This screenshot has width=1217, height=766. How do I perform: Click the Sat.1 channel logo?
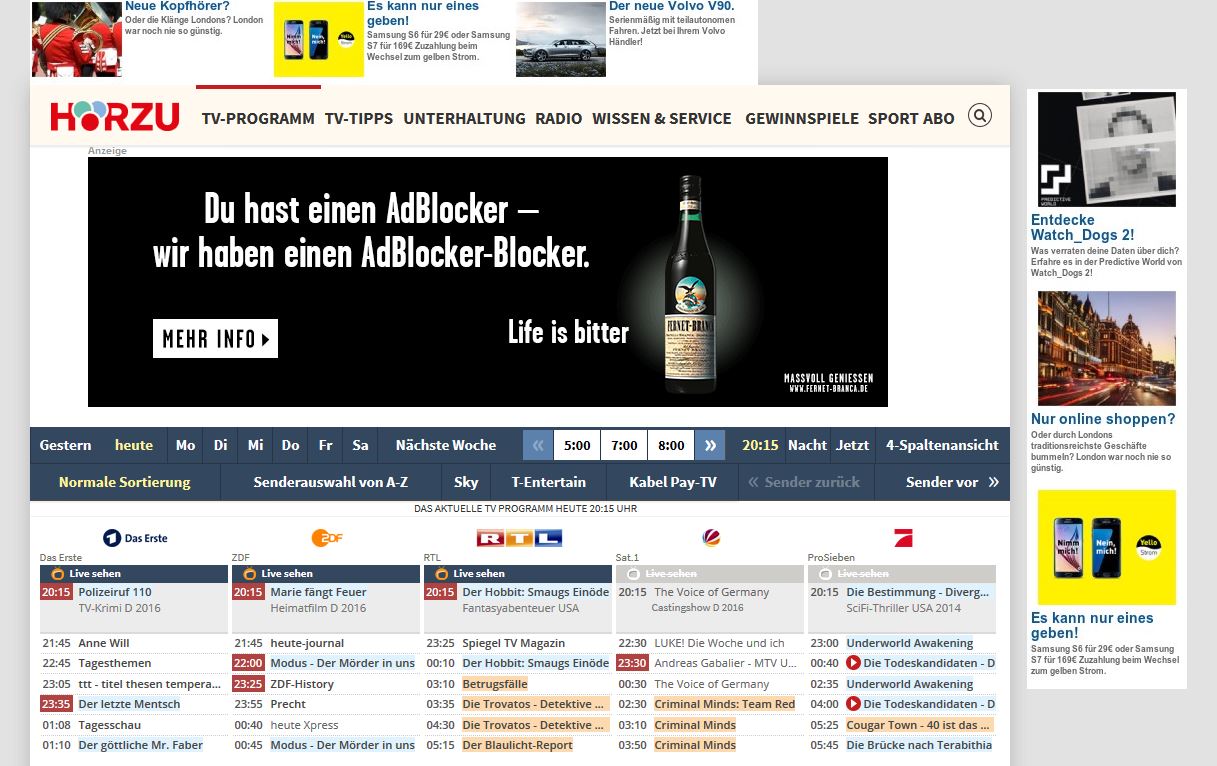[711, 538]
